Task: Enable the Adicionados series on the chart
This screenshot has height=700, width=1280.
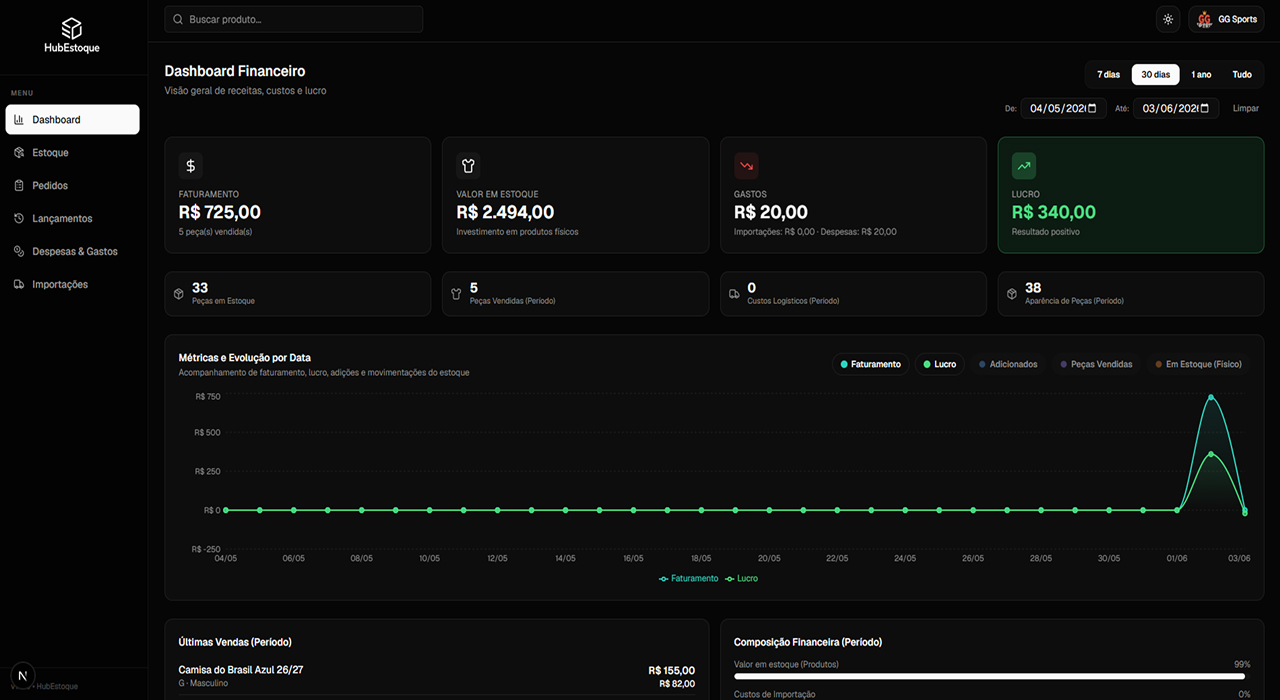Action: pyautogui.click(x=1008, y=365)
